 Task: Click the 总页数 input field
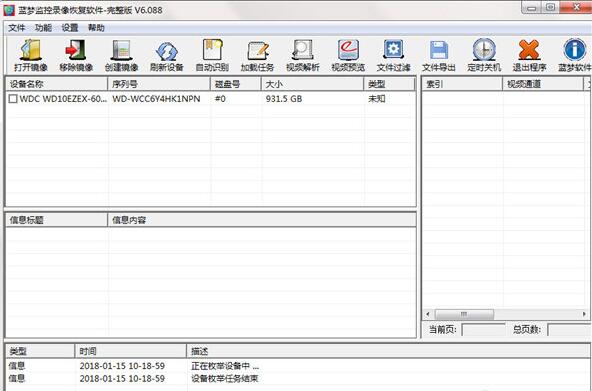coord(569,330)
